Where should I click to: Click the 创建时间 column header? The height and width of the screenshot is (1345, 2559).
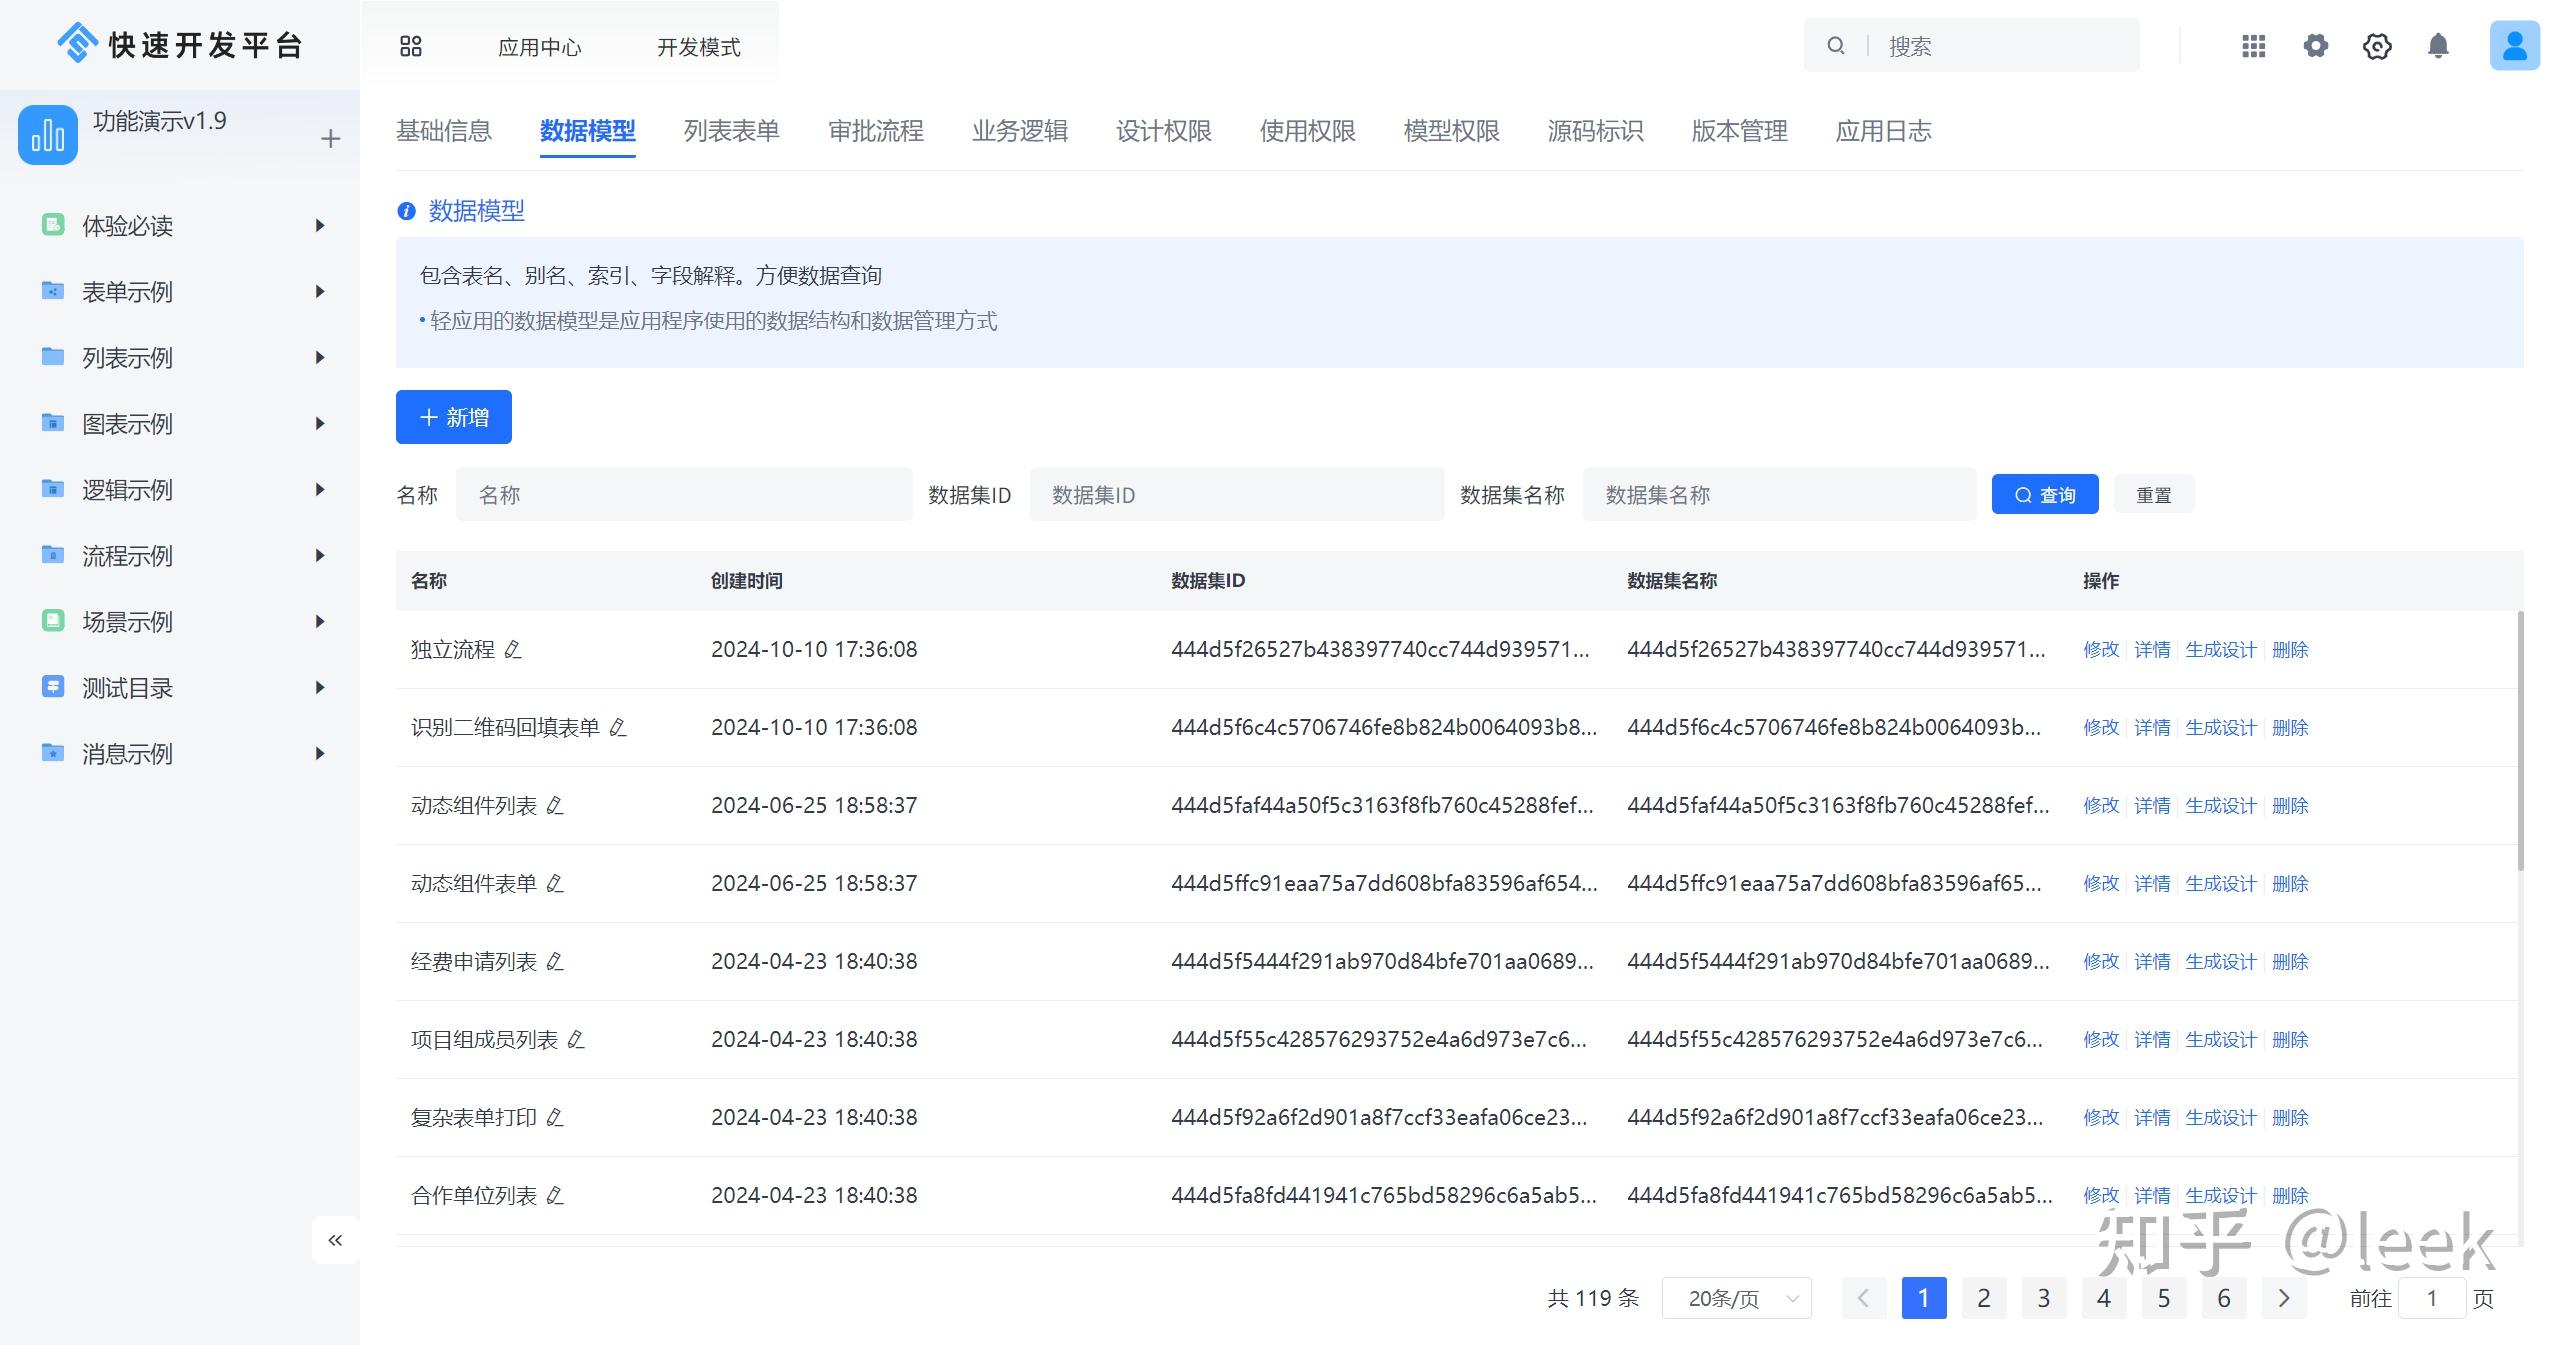[x=747, y=581]
